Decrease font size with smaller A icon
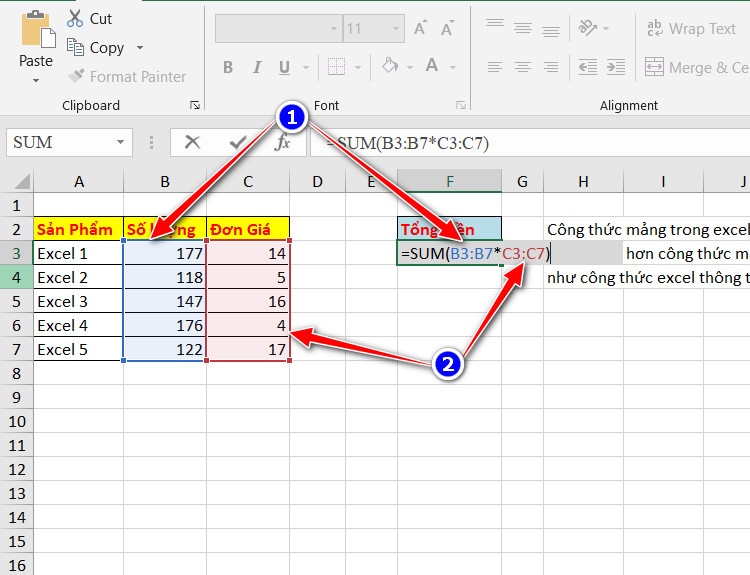Viewport: 750px width, 575px height. [x=447, y=28]
